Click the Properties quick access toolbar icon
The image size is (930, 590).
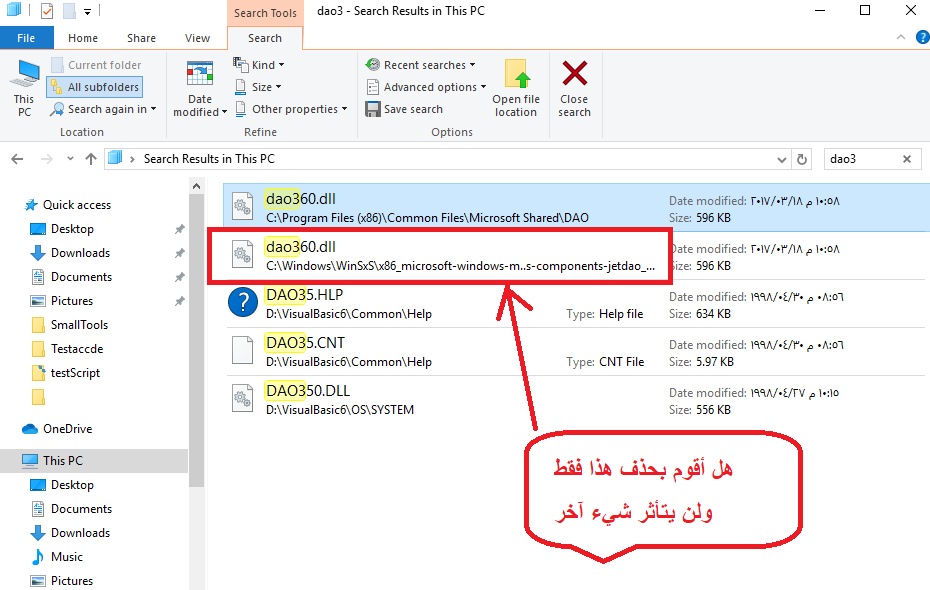(47, 11)
